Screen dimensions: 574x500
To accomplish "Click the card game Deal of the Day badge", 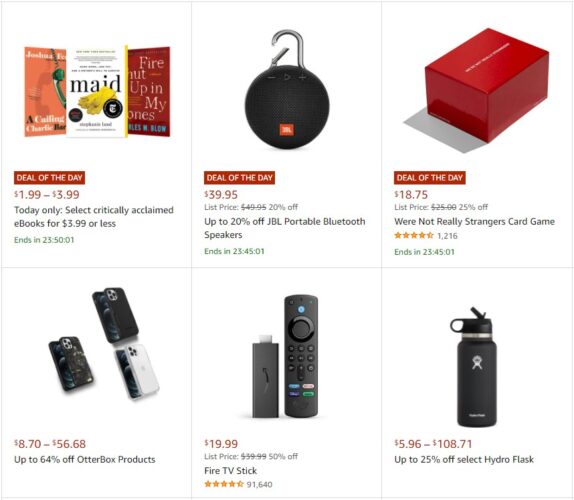I will 430,178.
